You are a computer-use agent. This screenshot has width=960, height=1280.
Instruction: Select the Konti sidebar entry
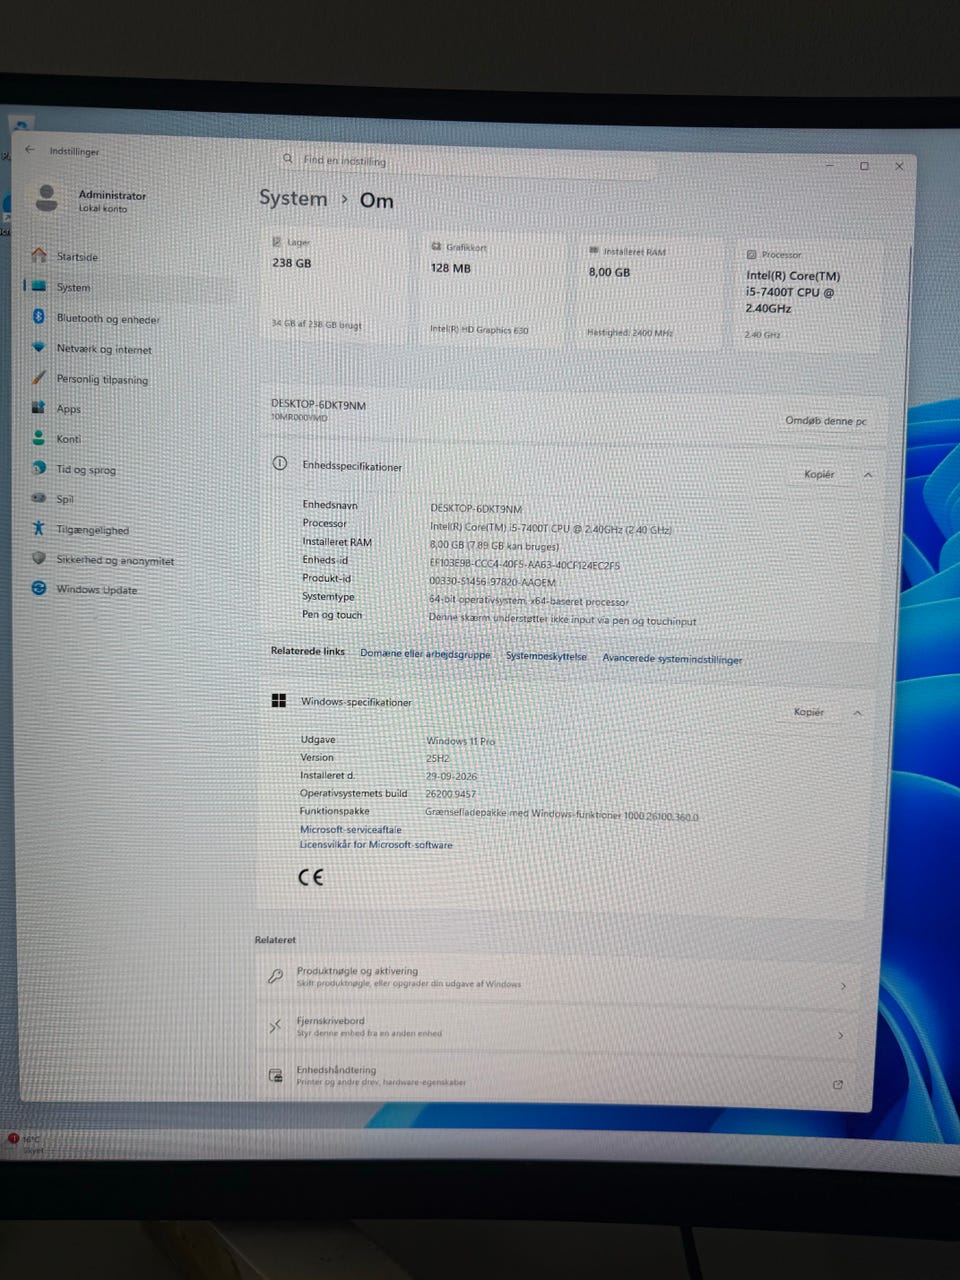click(68, 439)
